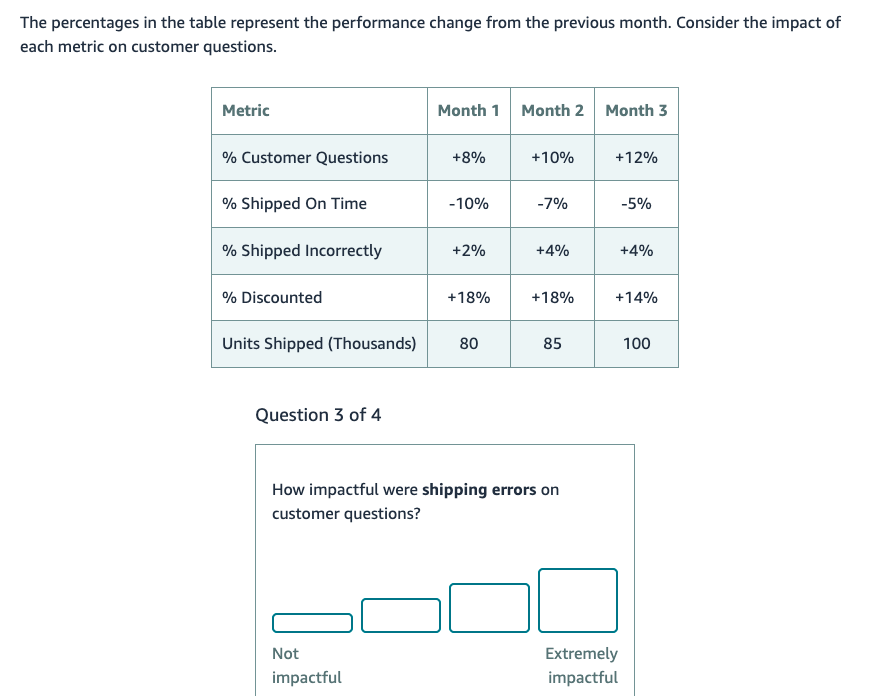The image size is (888, 696).
Task: Click the '100' units shipped value
Action: click(x=636, y=343)
